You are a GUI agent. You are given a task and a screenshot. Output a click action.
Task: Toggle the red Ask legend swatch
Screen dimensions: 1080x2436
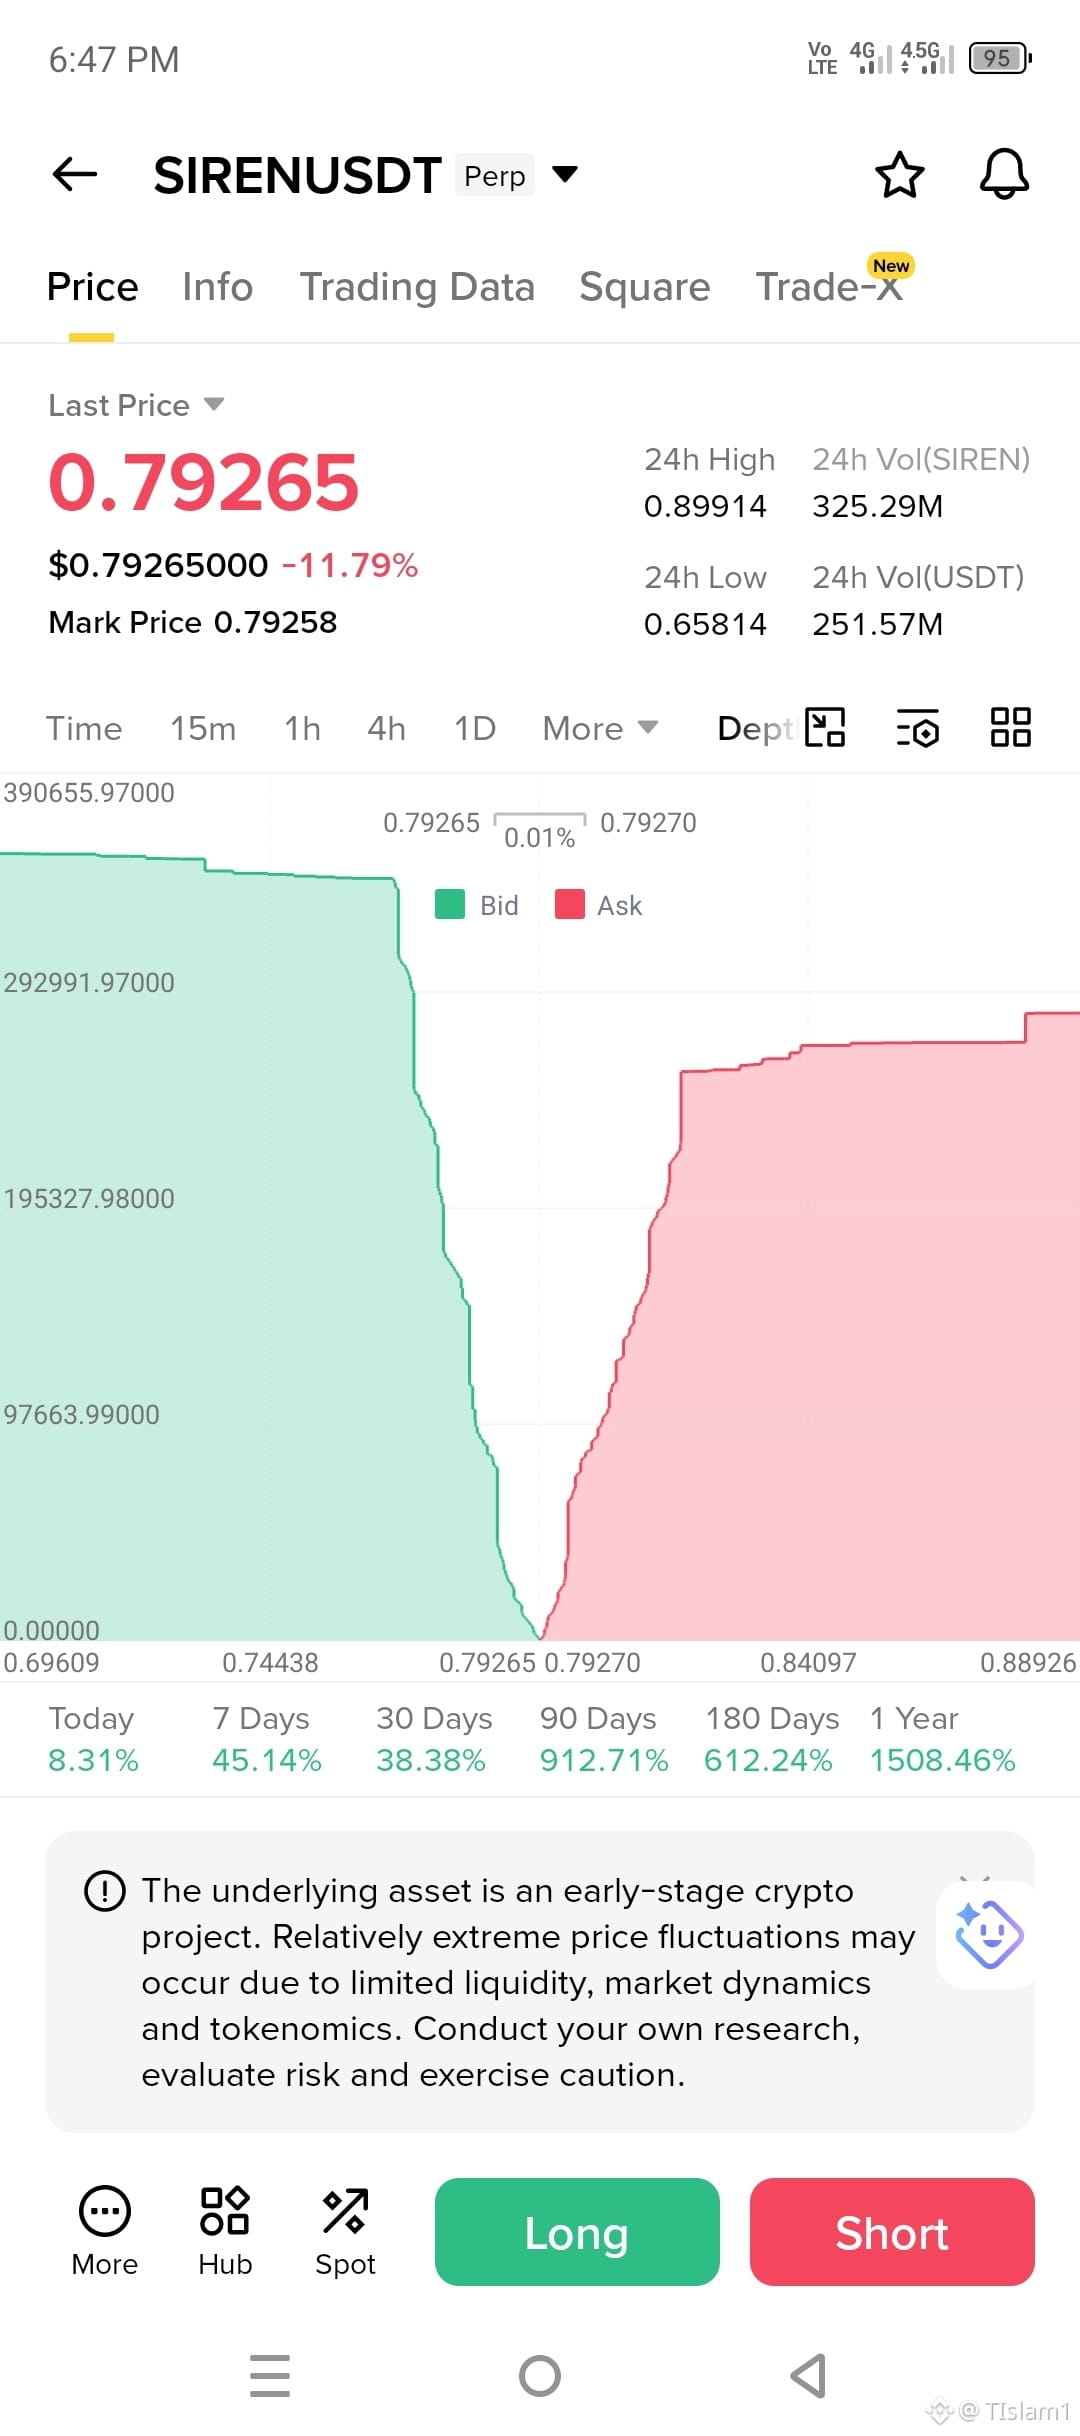coord(570,904)
